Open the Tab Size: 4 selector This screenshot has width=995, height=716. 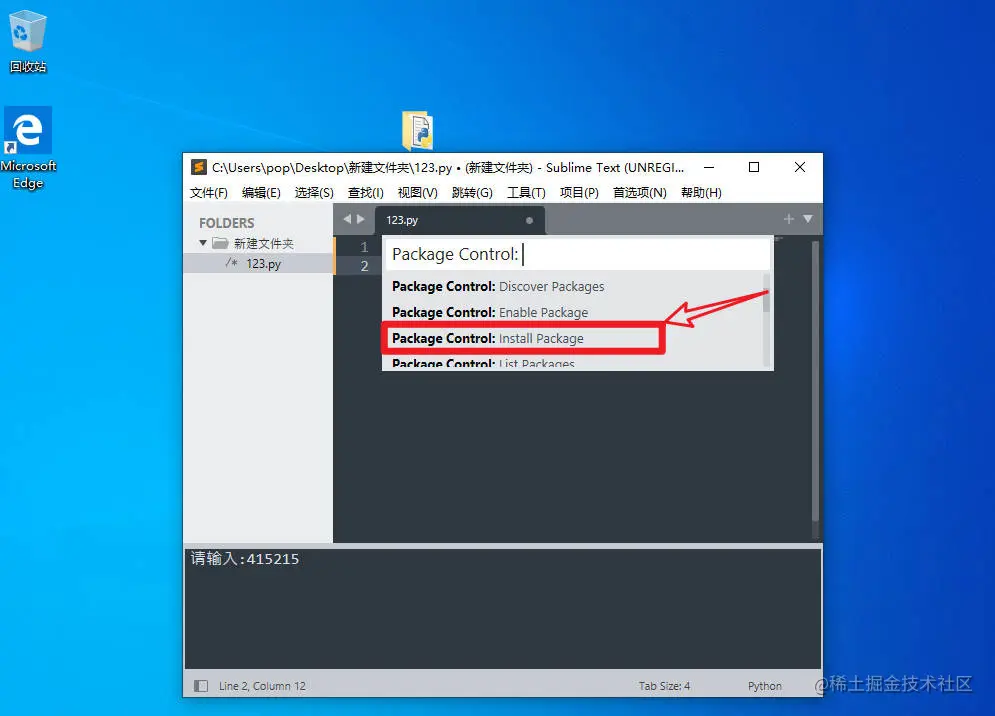tap(664, 686)
